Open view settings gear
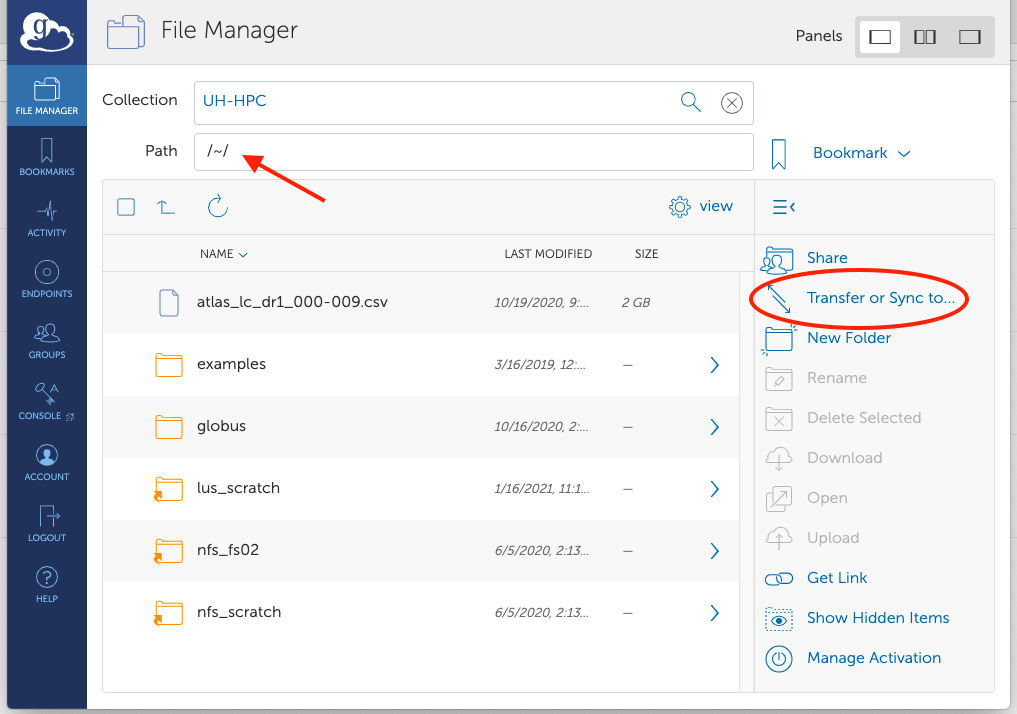The height and width of the screenshot is (714, 1017). [680, 206]
